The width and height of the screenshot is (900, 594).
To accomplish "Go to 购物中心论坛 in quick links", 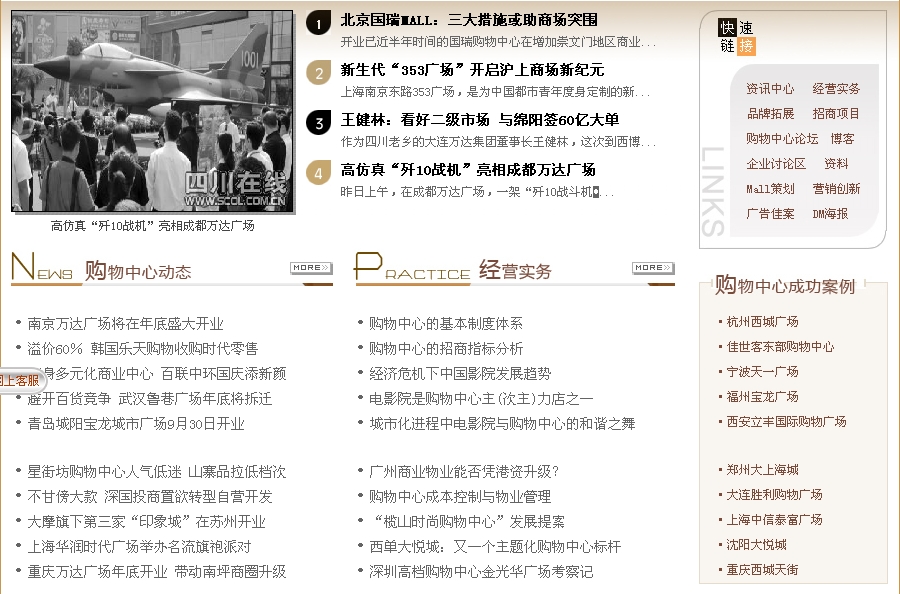I will click(x=782, y=139).
